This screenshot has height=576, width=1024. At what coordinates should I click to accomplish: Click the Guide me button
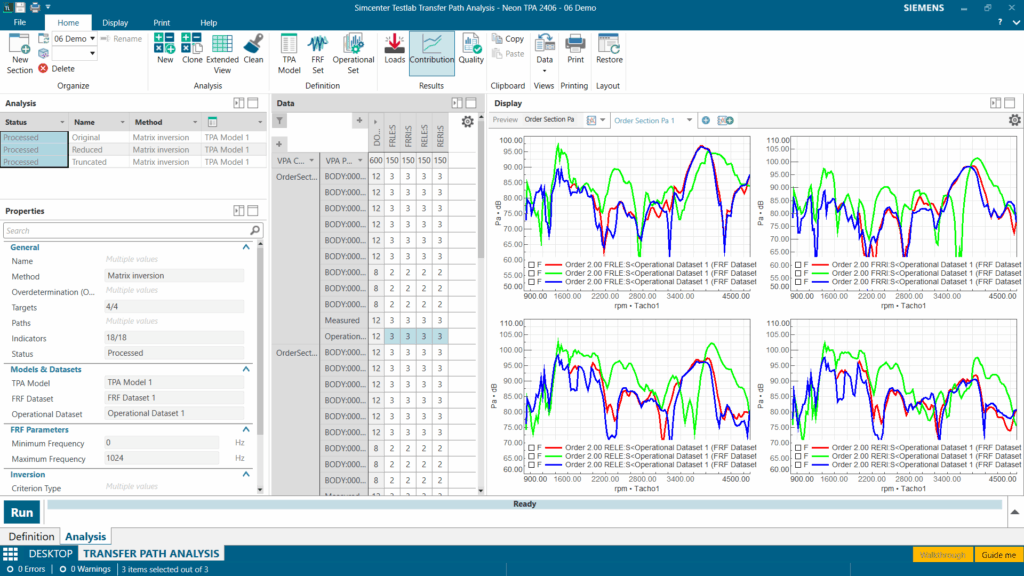[997, 555]
